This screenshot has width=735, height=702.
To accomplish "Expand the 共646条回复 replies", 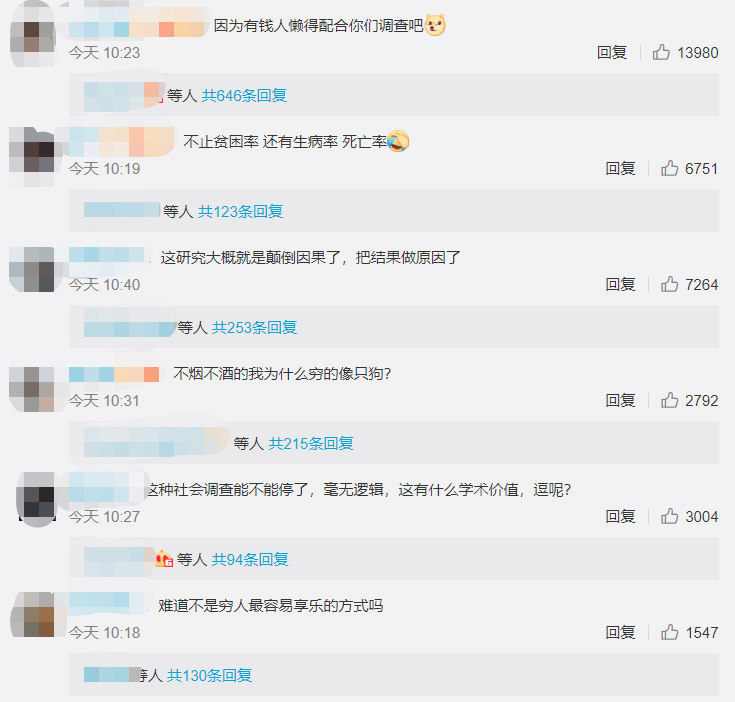I will pos(244,95).
